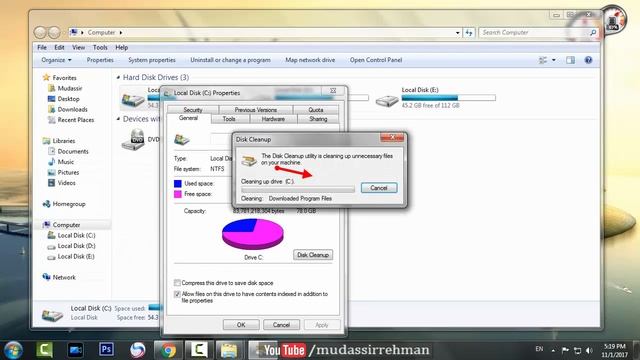Image resolution: width=640 pixels, height=360 pixels.
Task: Open the address bar history dropdown
Action: point(458,33)
